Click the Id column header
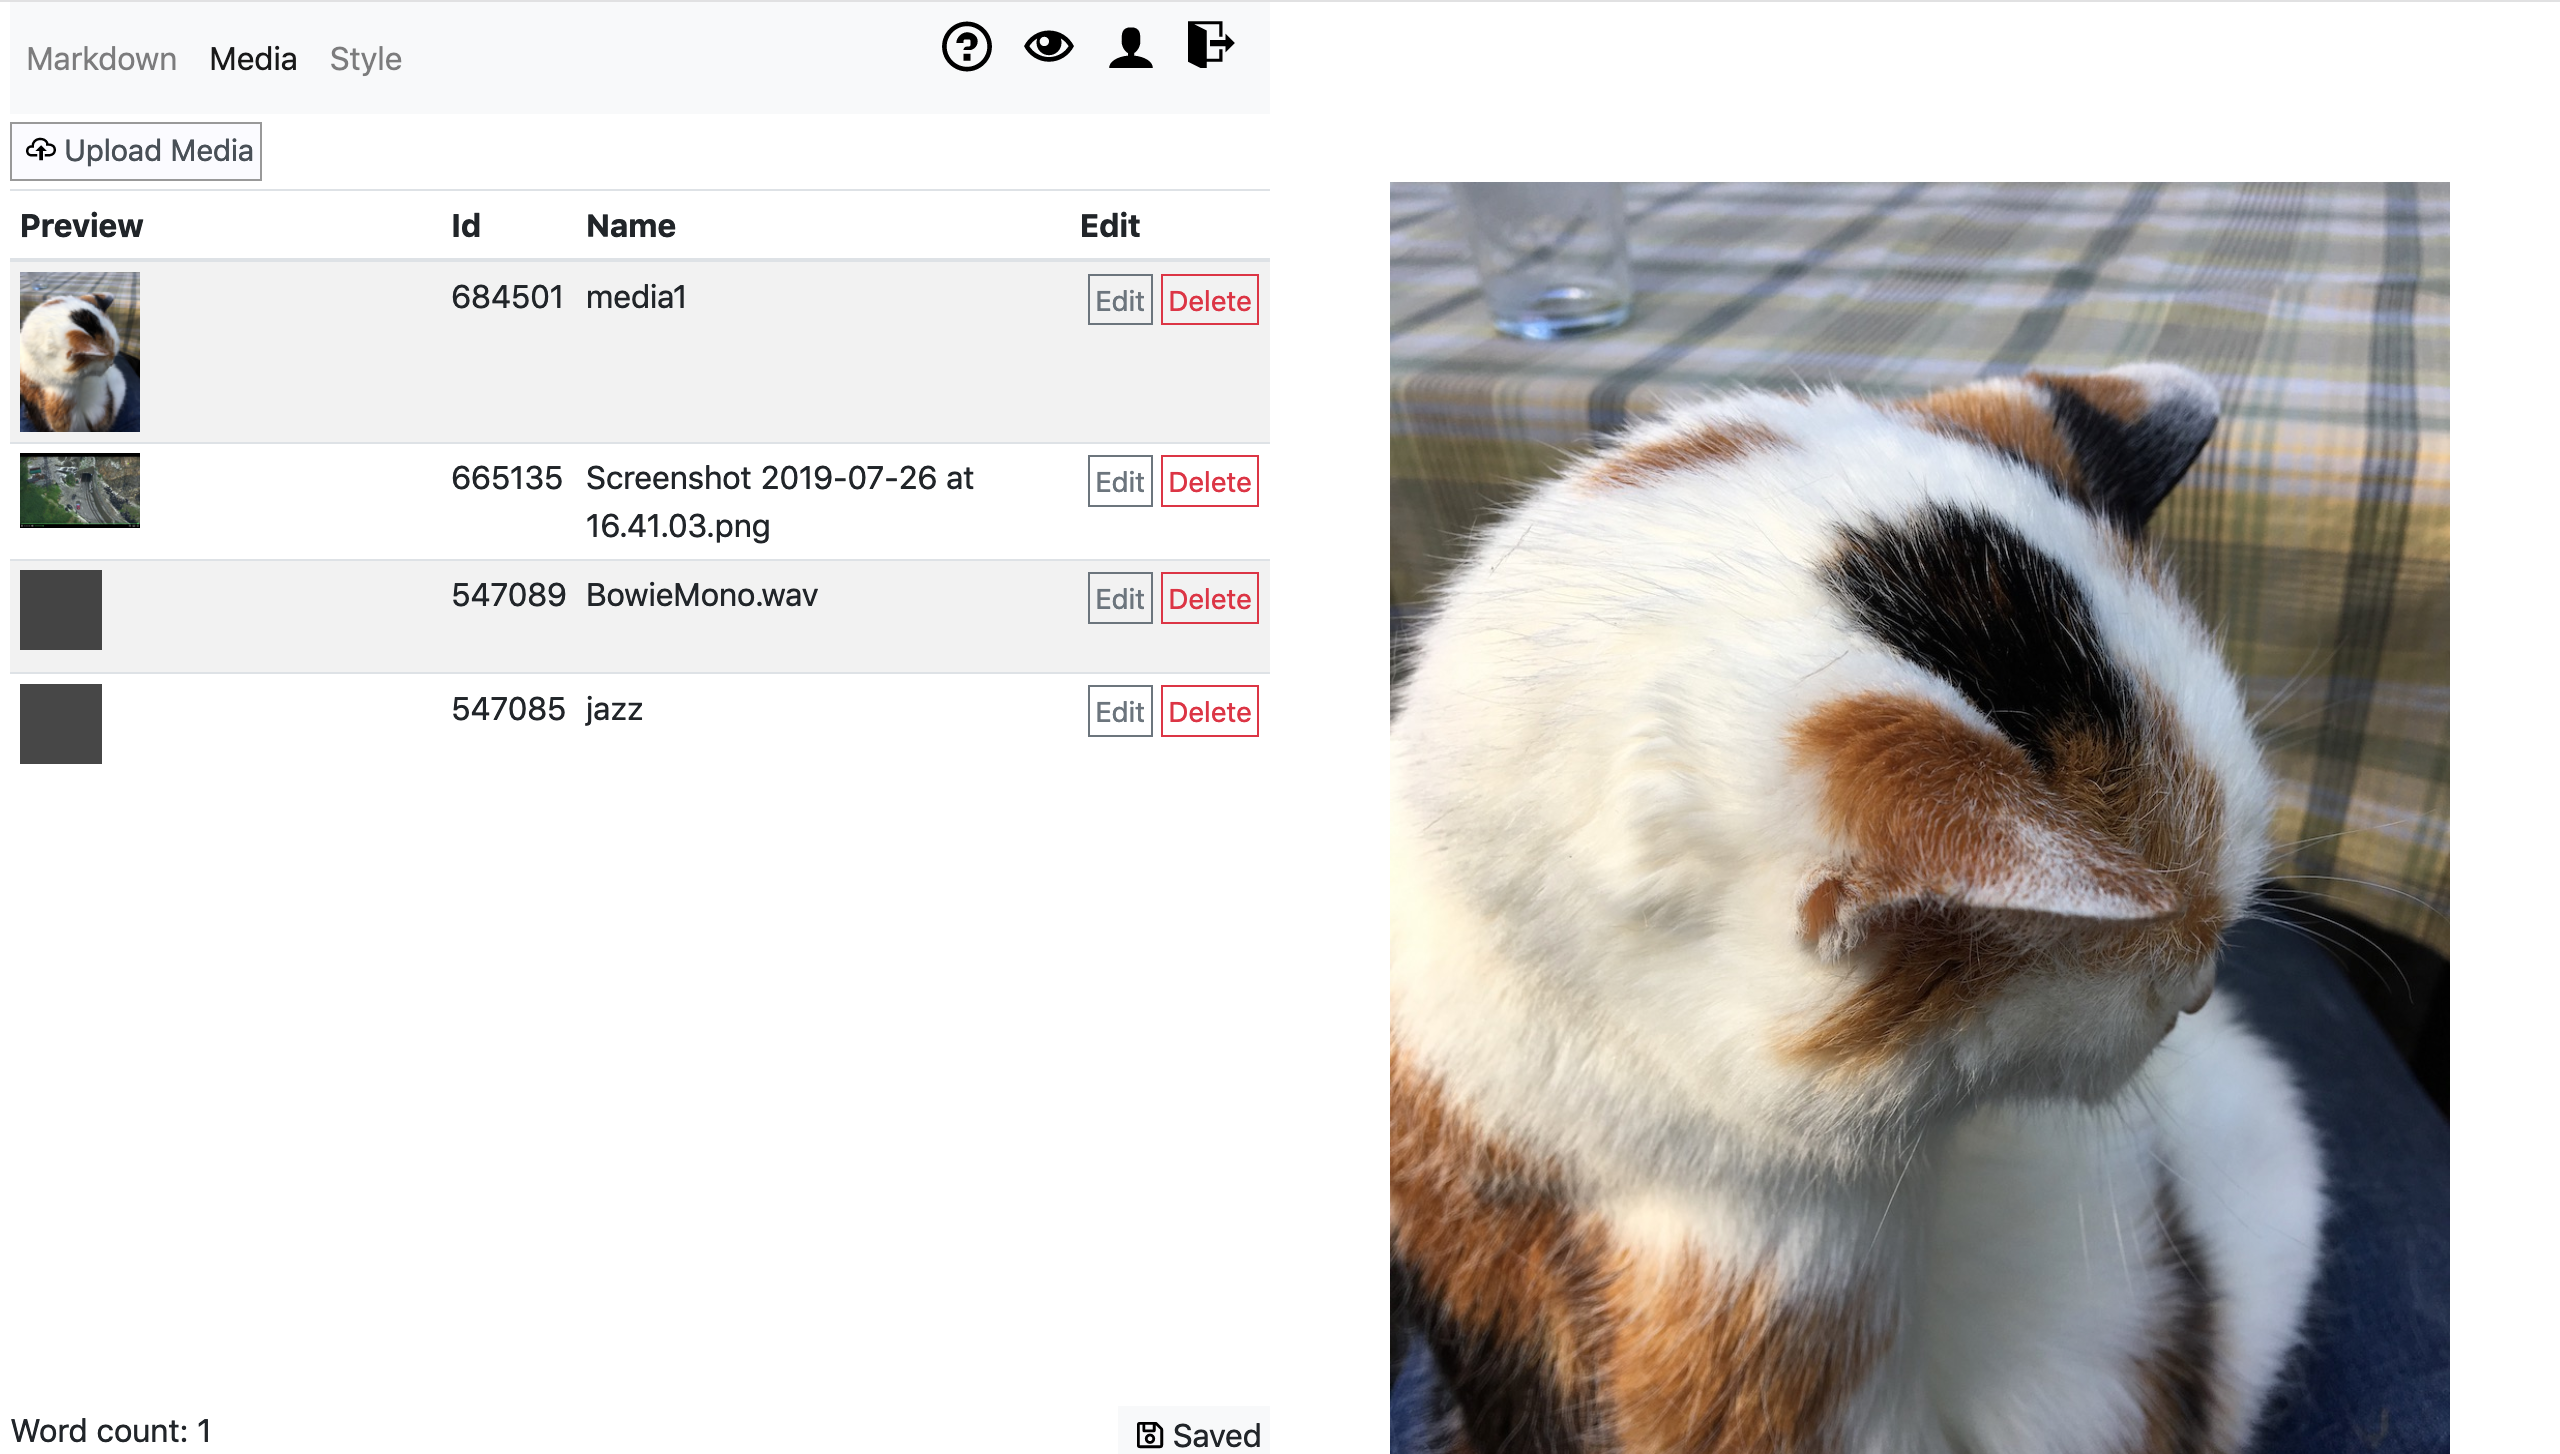 [x=465, y=226]
